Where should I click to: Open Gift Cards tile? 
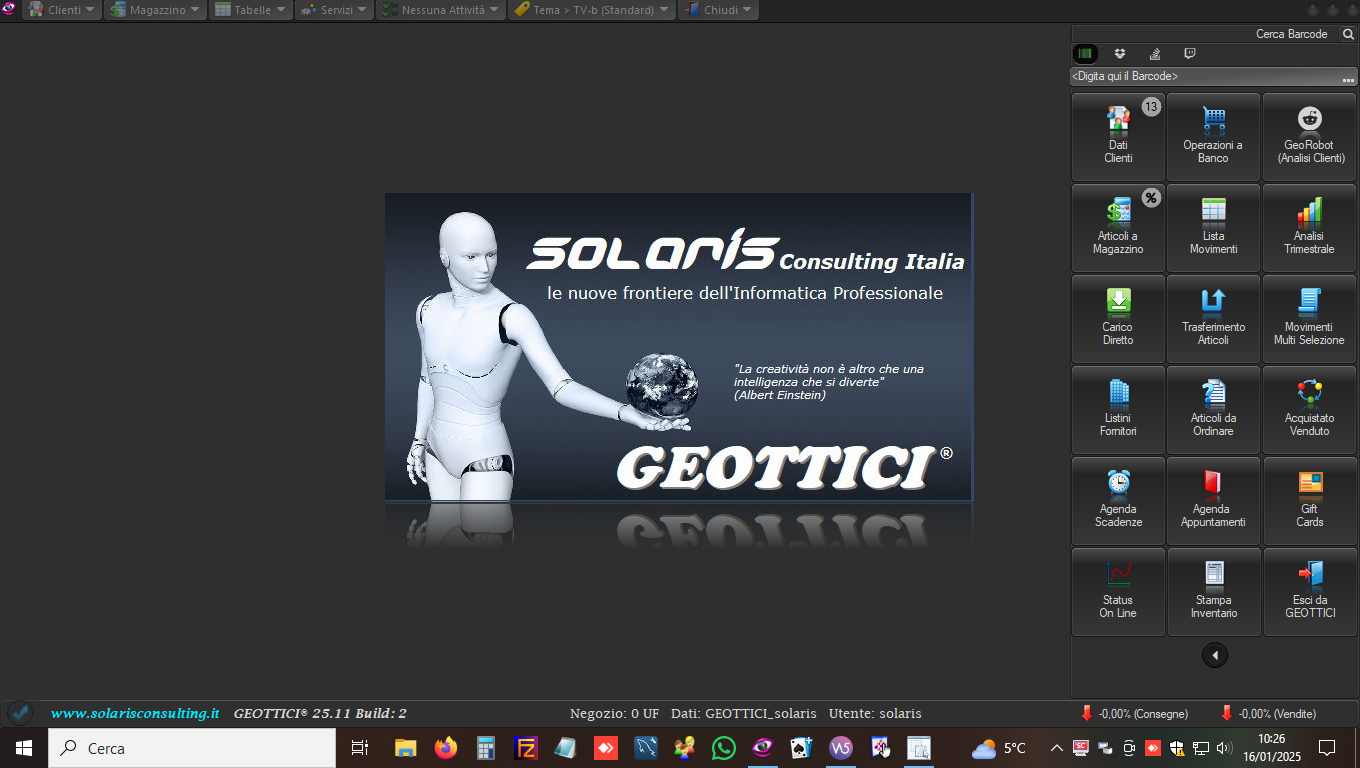pyautogui.click(x=1310, y=501)
